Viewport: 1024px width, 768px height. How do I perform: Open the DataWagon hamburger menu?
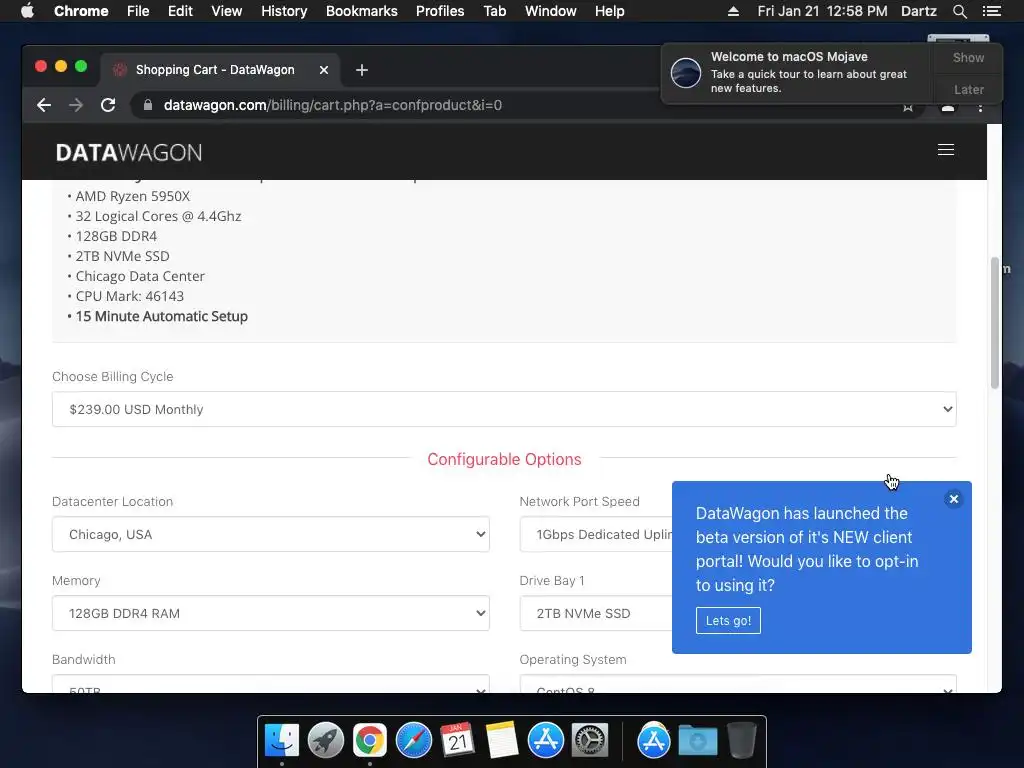pos(946,150)
